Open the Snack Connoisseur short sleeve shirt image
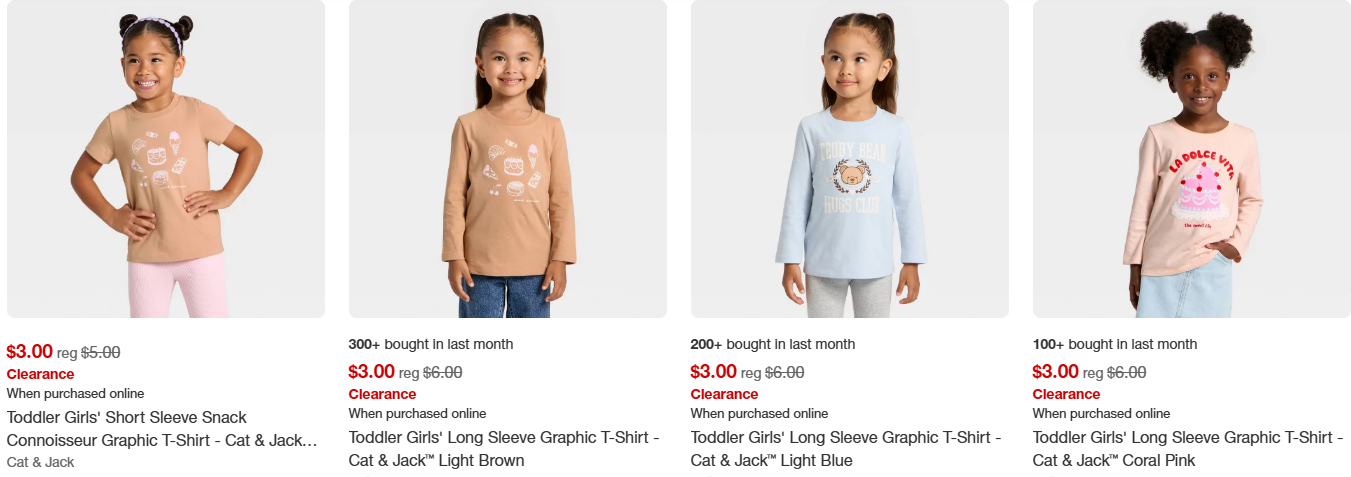The height and width of the screenshot is (477, 1351). (166, 159)
